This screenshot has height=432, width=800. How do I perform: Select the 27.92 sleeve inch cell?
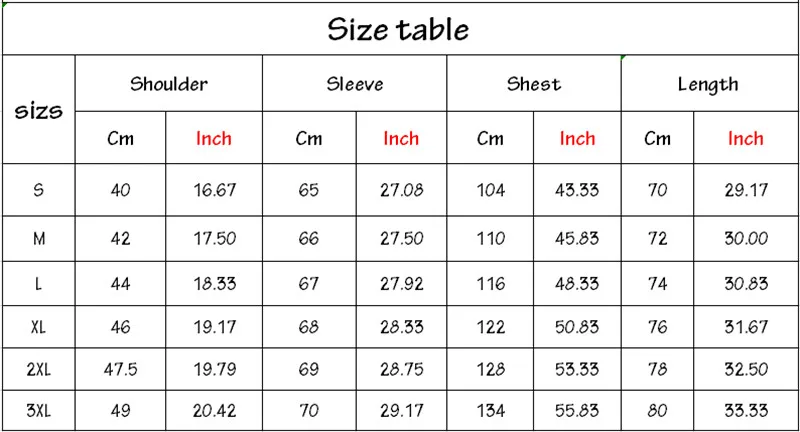coord(402,284)
